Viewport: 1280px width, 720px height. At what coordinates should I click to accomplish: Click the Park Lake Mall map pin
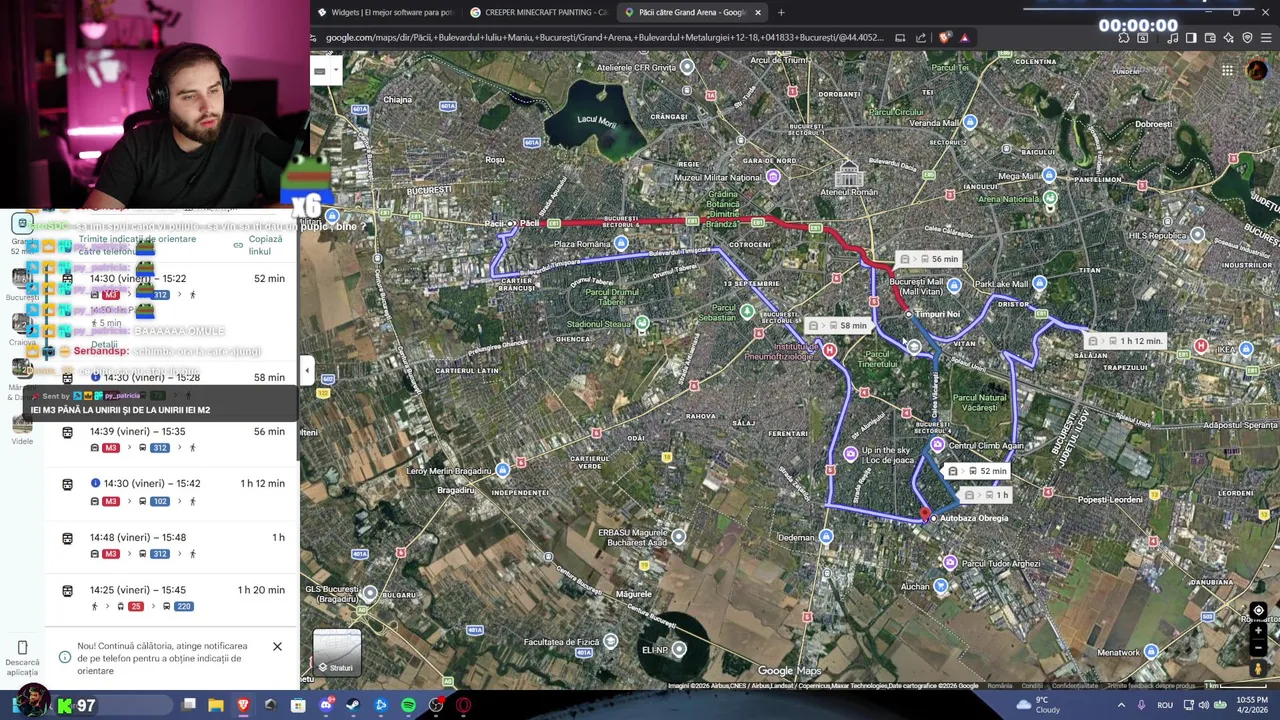tap(1040, 284)
